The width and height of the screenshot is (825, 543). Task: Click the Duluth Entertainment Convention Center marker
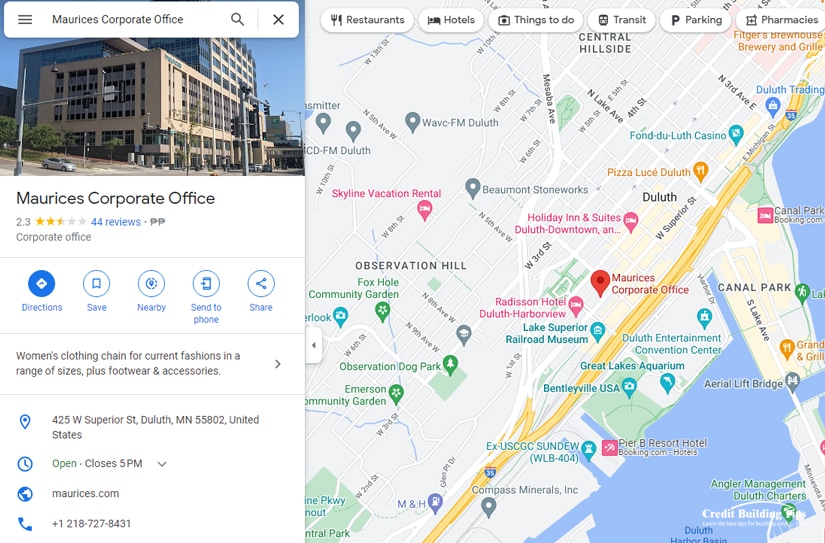coord(704,318)
